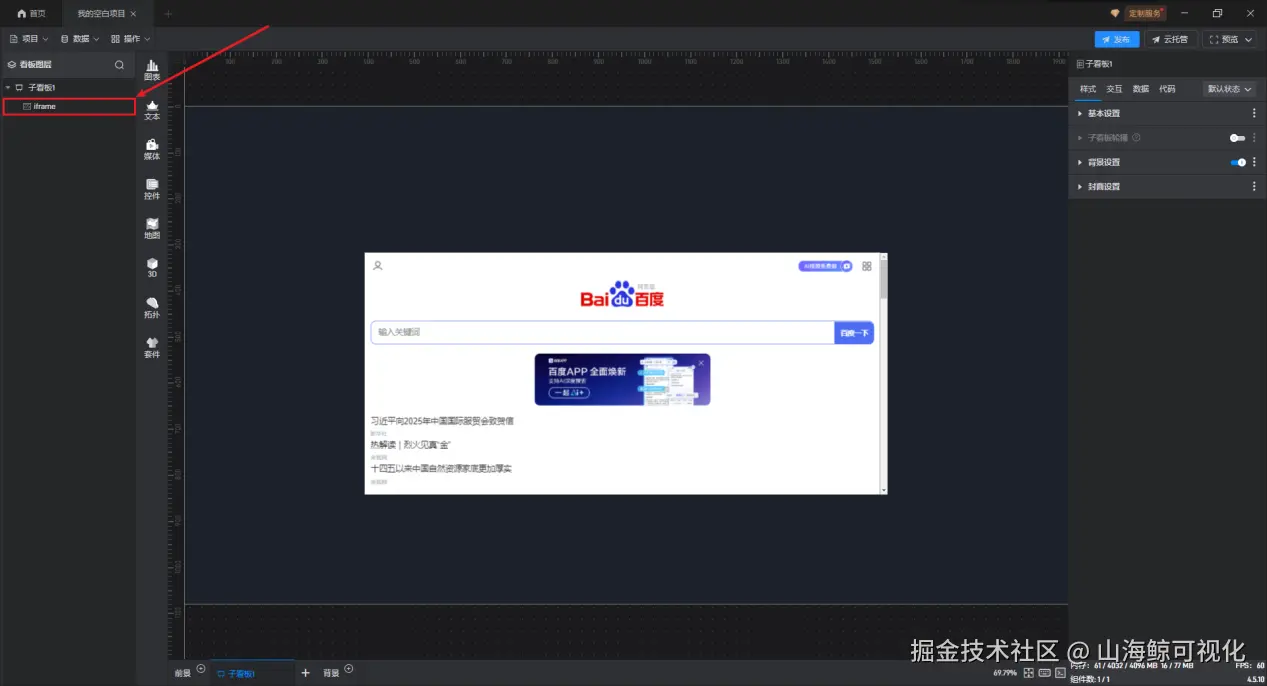Screen dimensions: 1267x686
Task: Switch to the 样式 tab
Action: click(x=1087, y=89)
